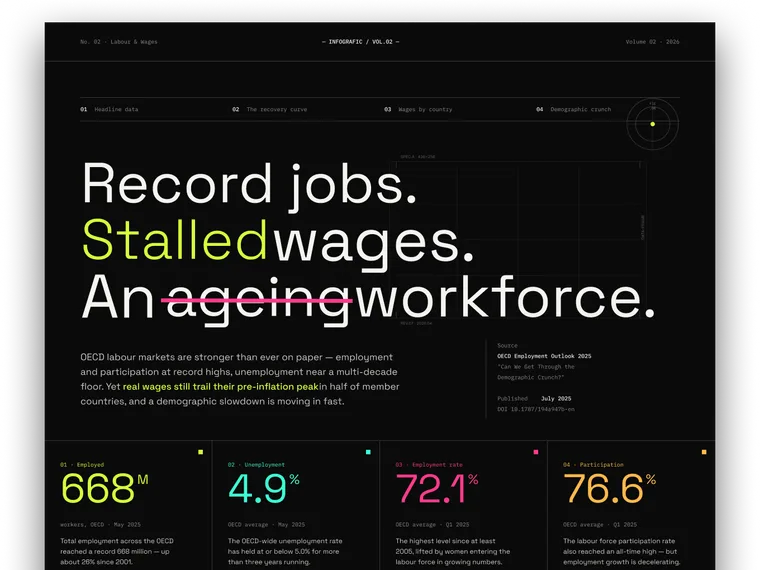Select '03 Wages by country' nav item

418,110
